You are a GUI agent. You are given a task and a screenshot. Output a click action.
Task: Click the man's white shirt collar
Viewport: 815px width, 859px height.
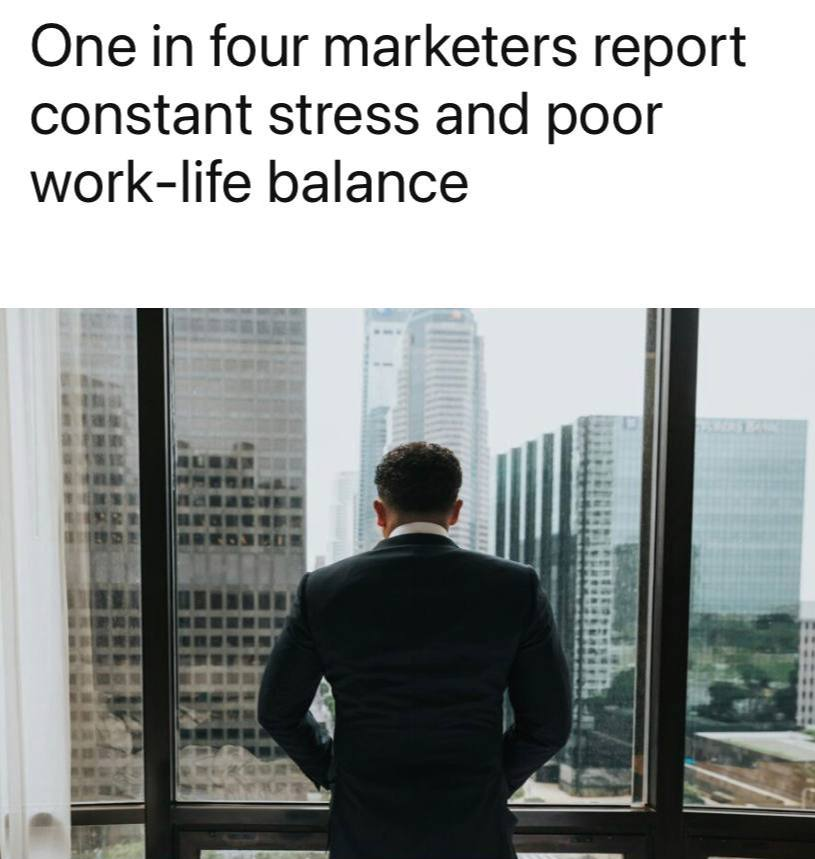click(418, 530)
